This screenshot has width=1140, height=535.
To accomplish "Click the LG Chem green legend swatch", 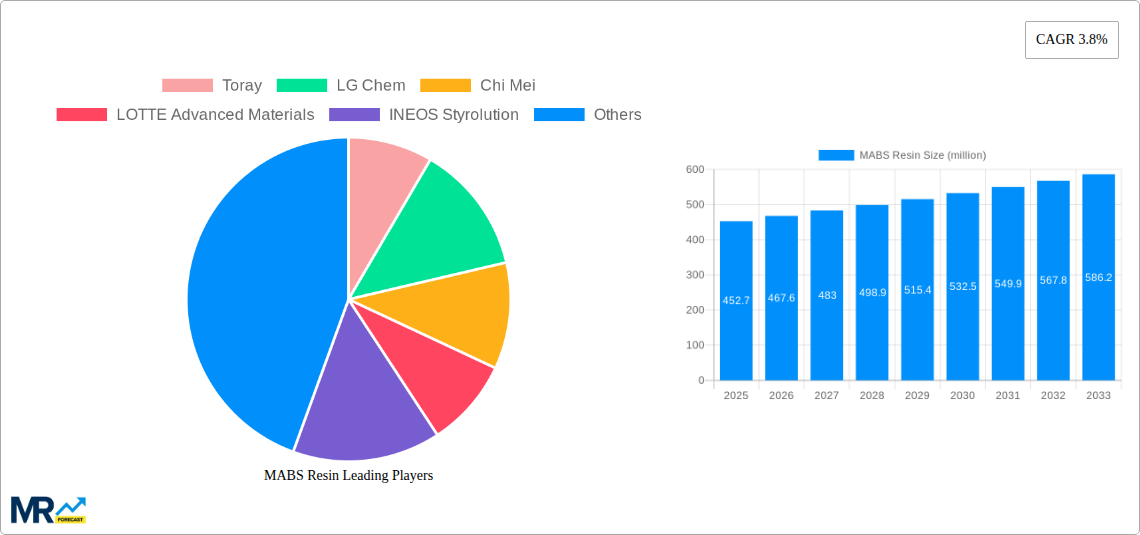I will click(x=302, y=85).
